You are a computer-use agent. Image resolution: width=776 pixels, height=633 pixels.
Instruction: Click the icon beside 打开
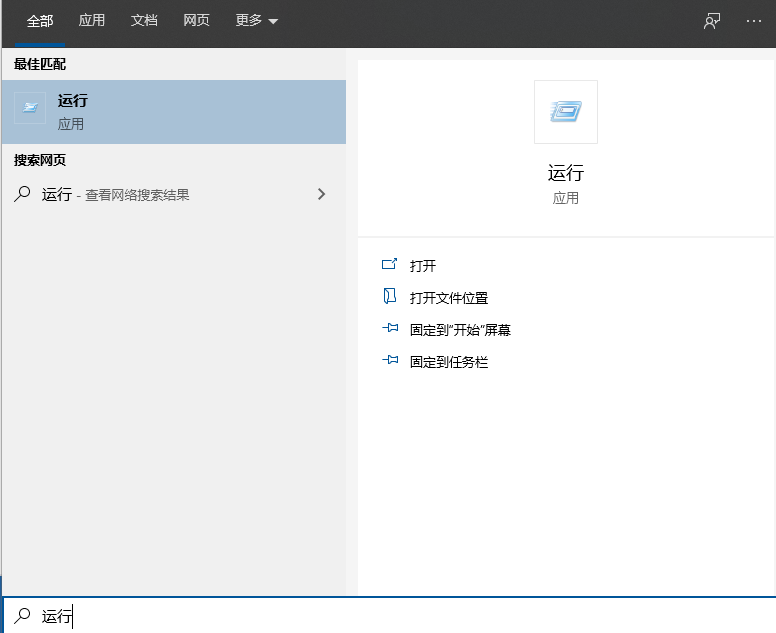390,265
